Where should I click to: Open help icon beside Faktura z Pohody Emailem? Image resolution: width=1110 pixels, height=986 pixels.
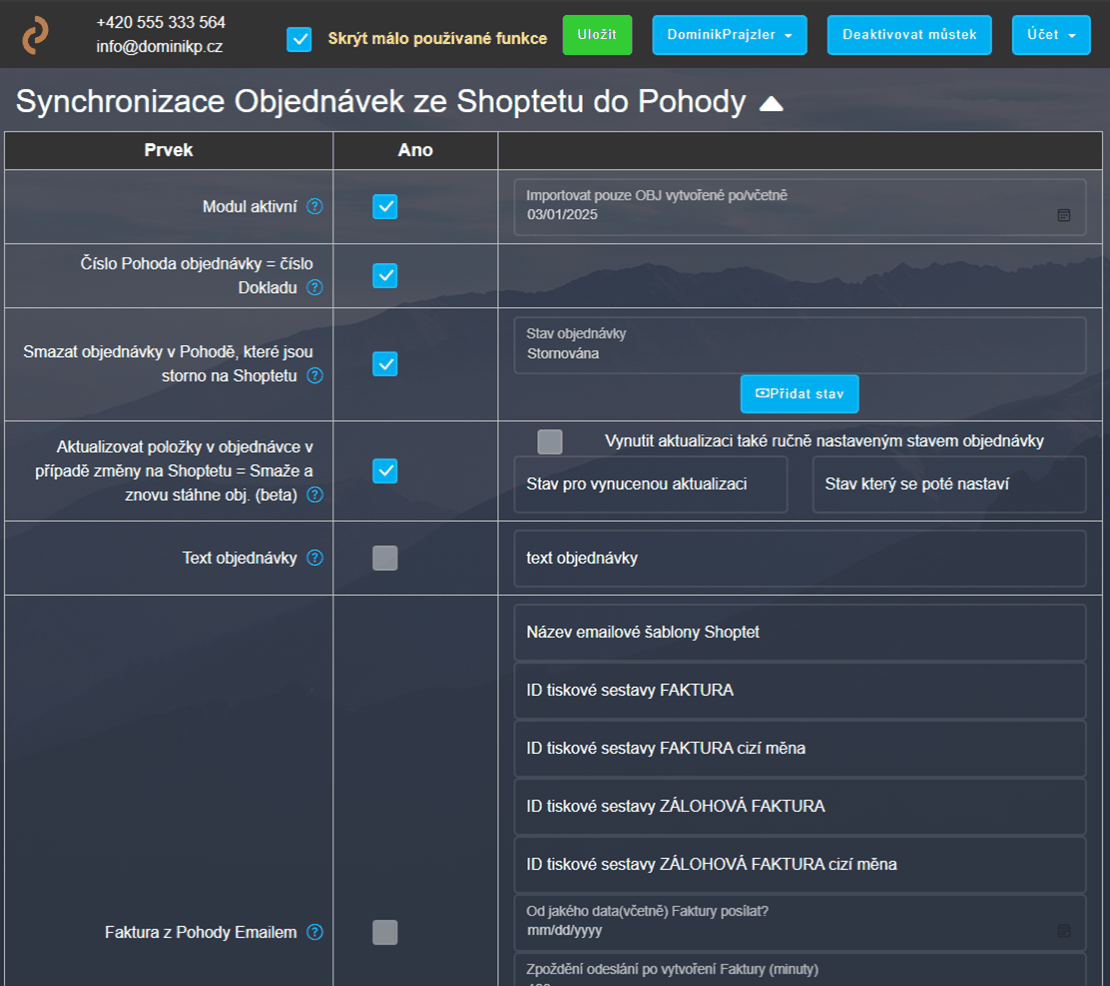(314, 932)
